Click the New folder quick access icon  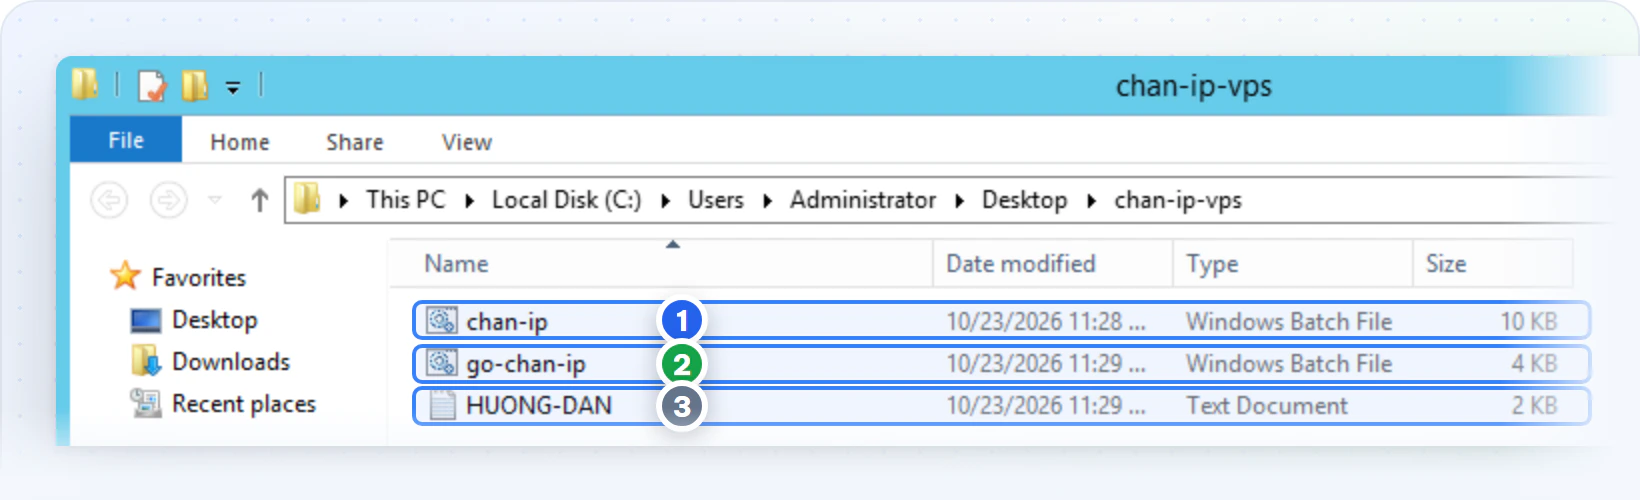195,86
